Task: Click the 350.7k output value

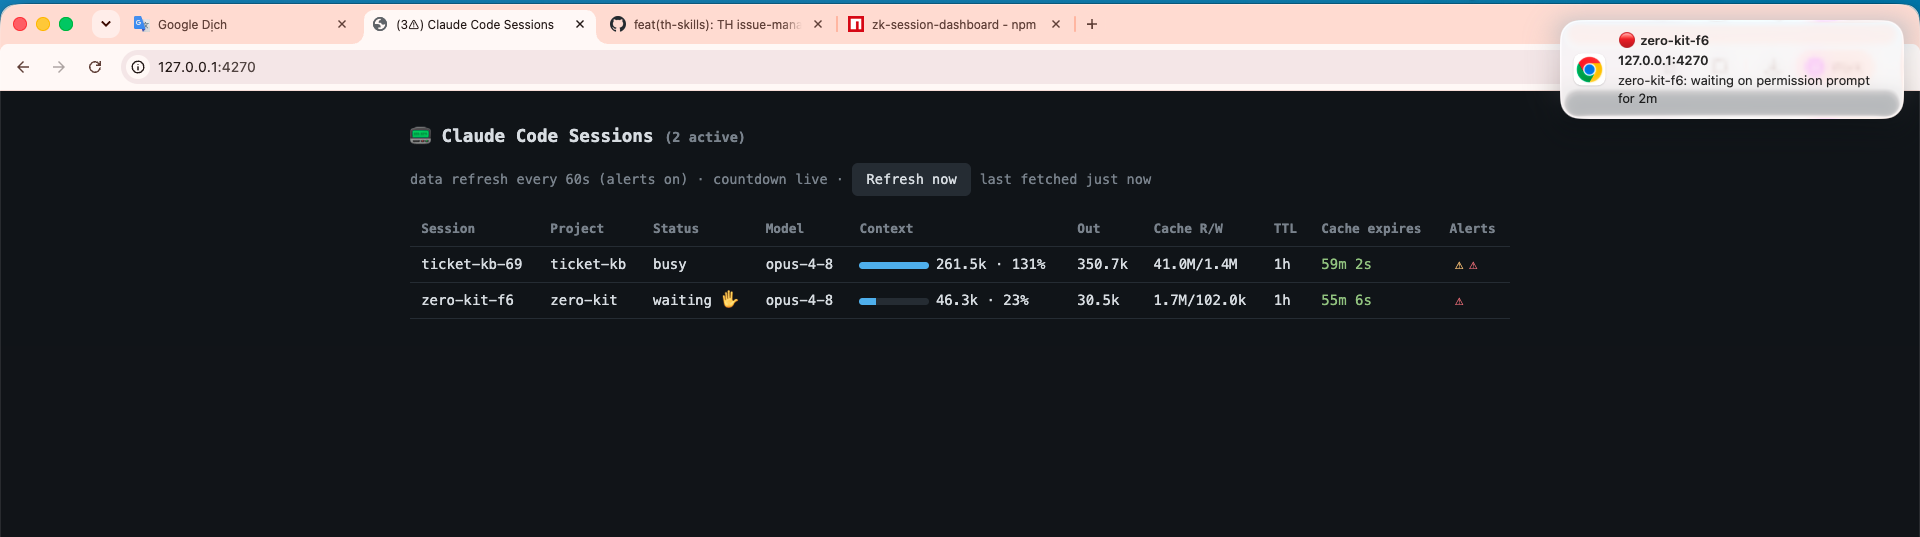Action: (1102, 264)
